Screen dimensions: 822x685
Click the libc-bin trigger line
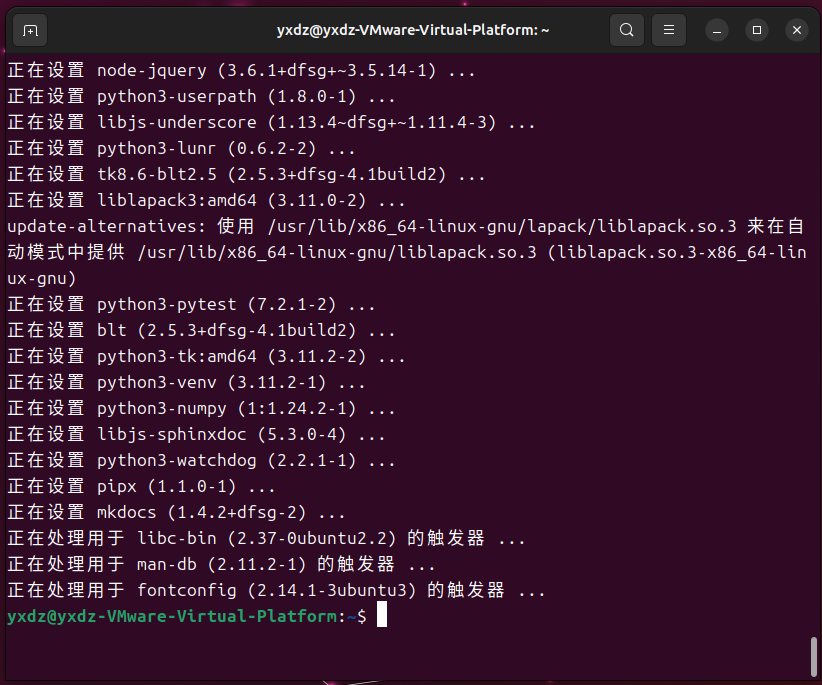pos(266,538)
